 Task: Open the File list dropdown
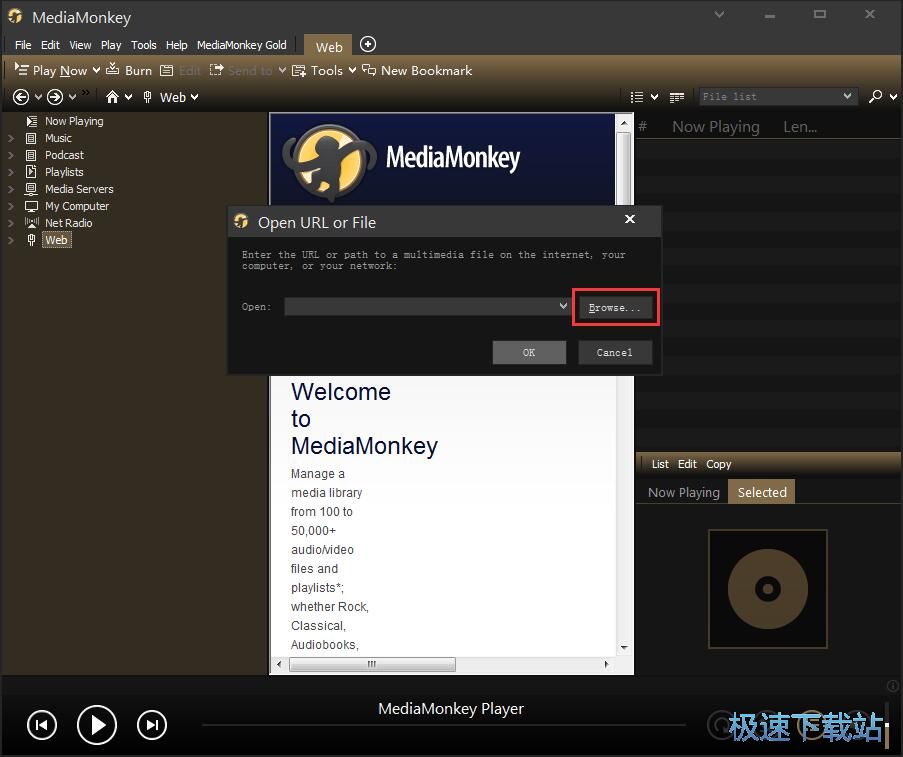tap(847, 97)
